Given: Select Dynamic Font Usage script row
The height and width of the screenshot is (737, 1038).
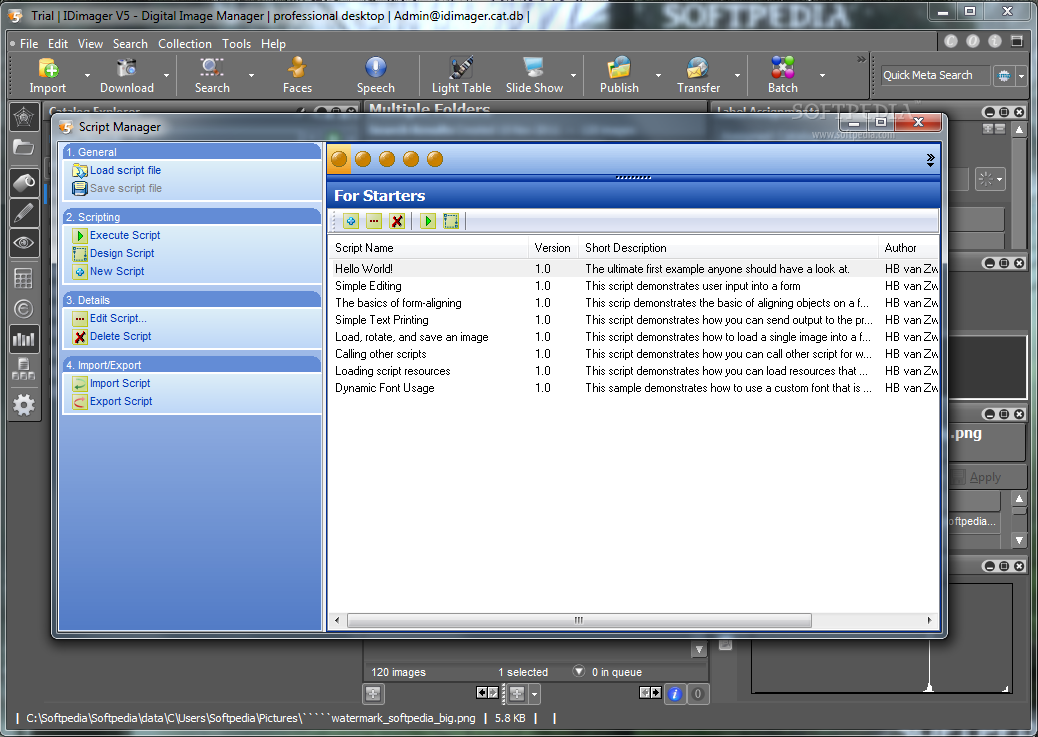Looking at the screenshot, I should pos(634,387).
